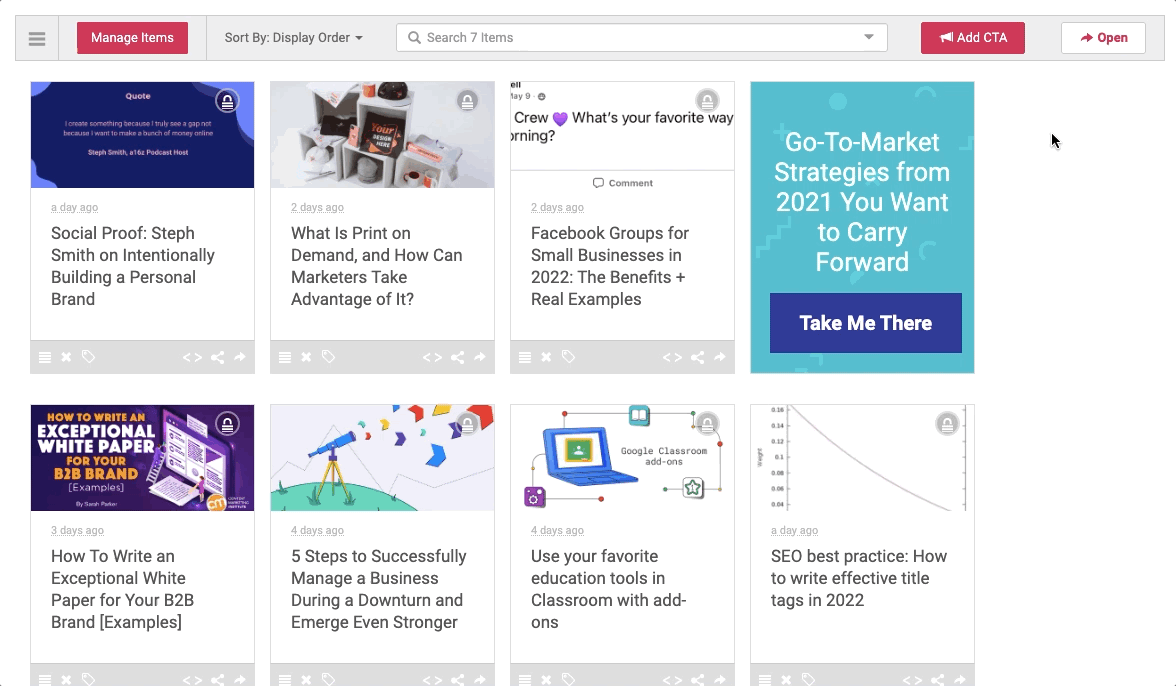The width and height of the screenshot is (1176, 686).
Task: Click the Open button
Action: click(1103, 37)
